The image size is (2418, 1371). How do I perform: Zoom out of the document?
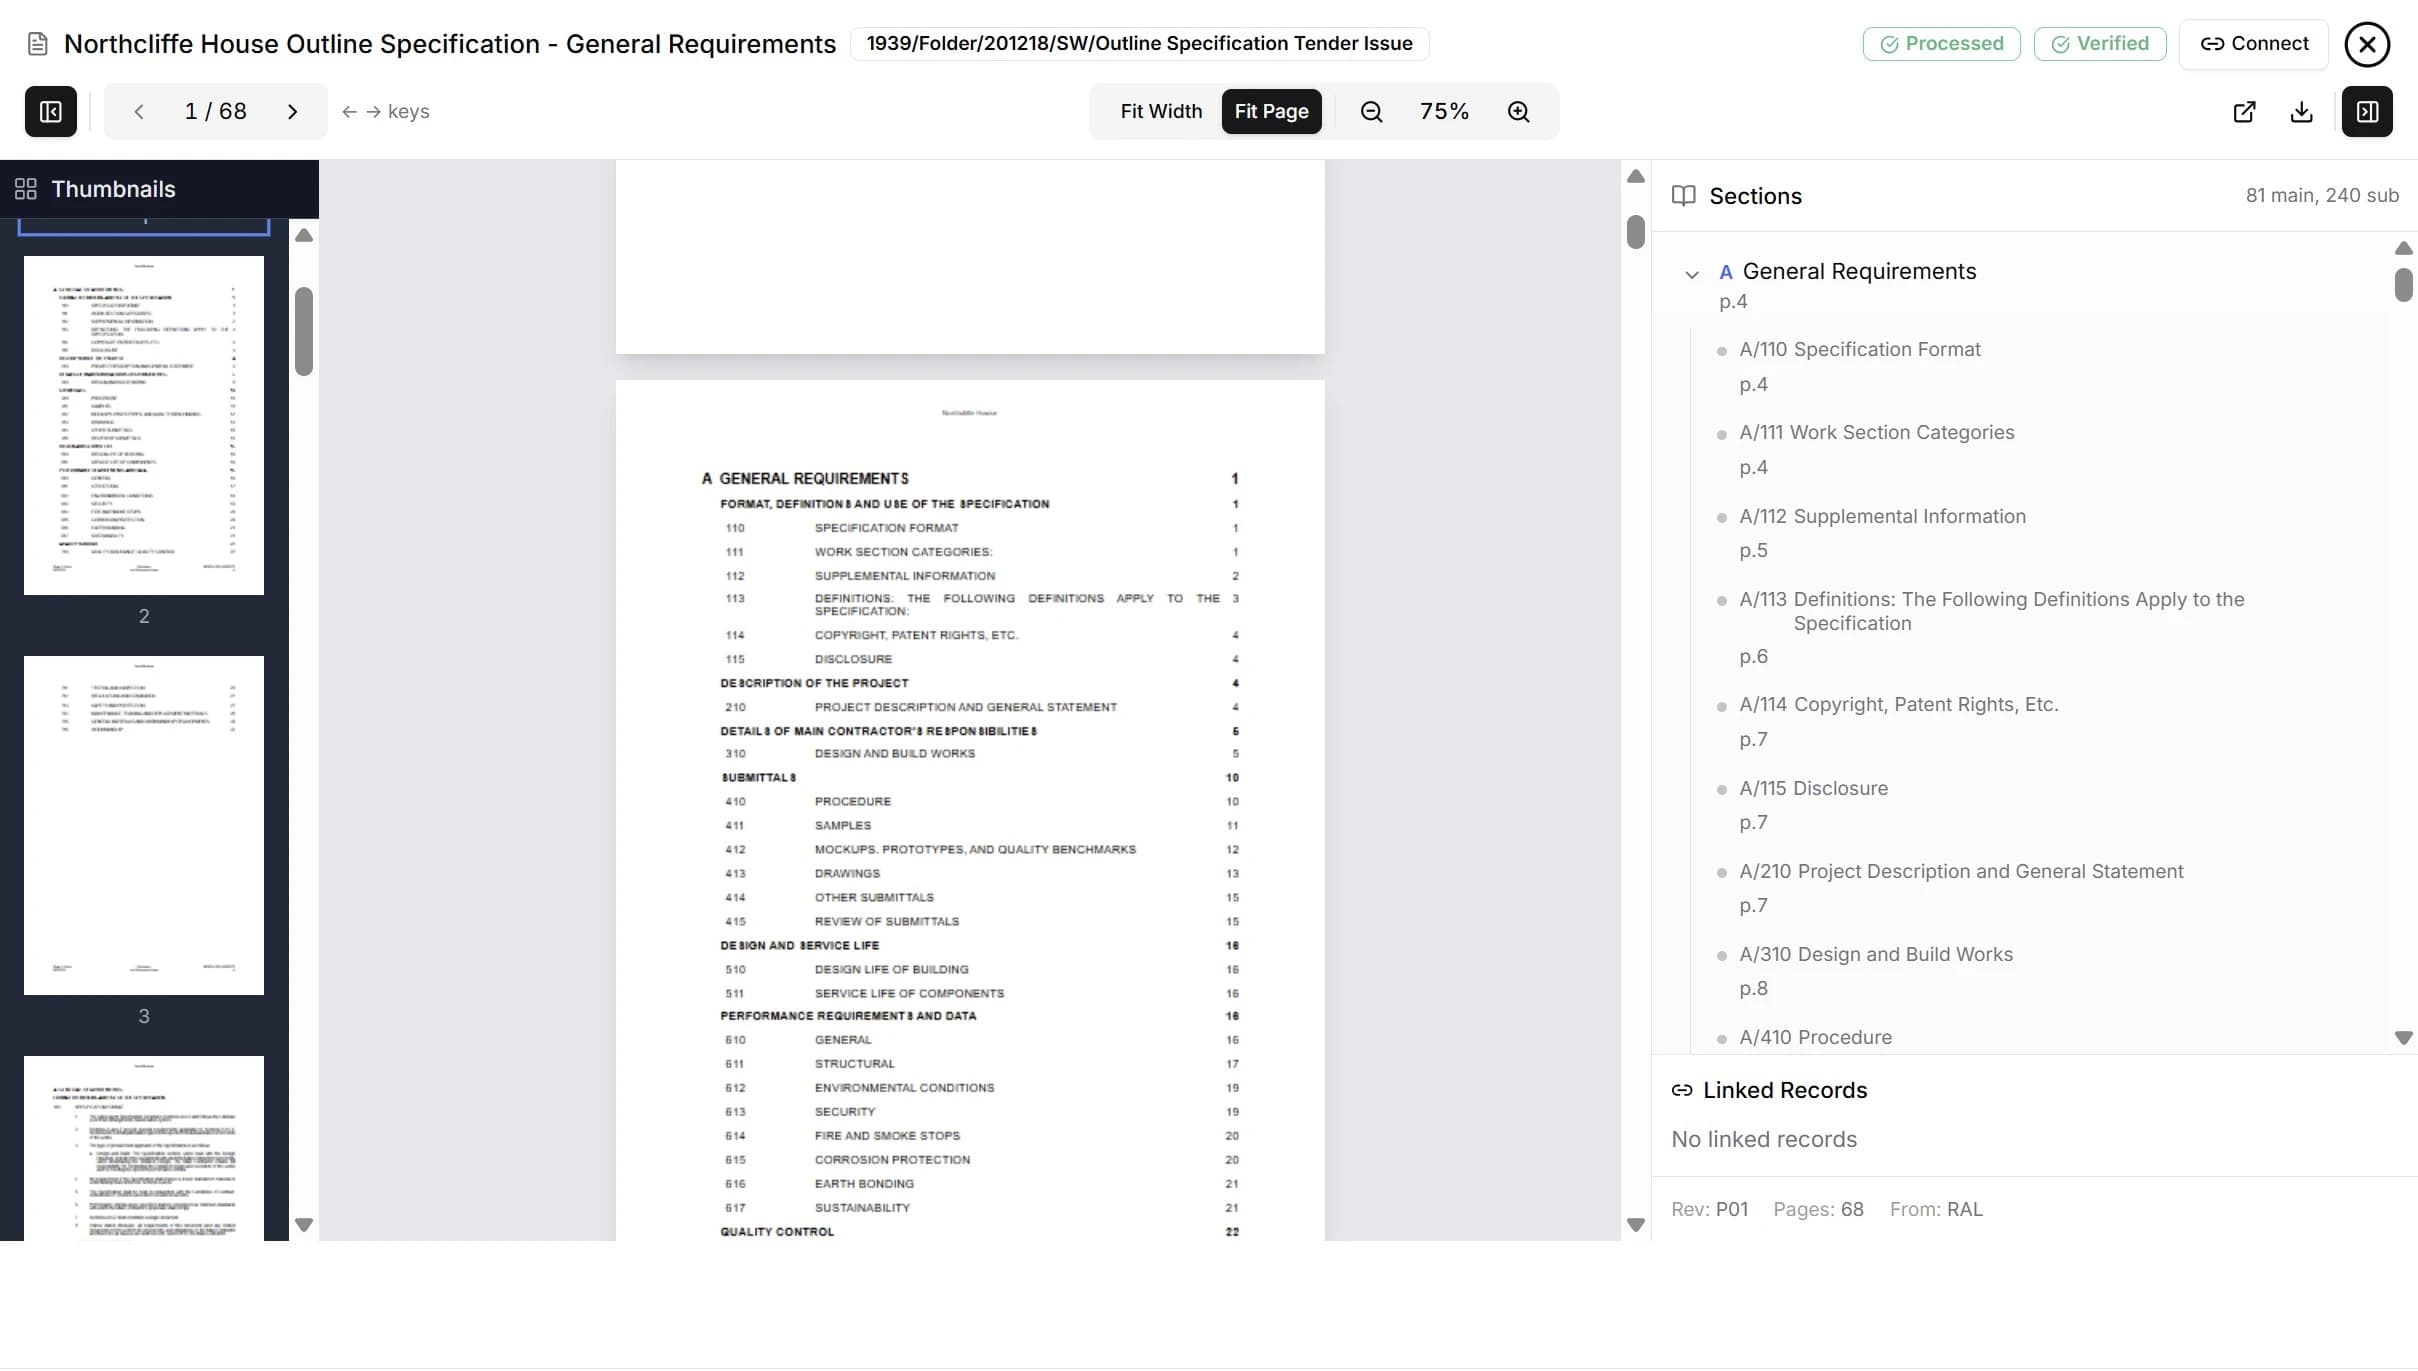[x=1371, y=111]
